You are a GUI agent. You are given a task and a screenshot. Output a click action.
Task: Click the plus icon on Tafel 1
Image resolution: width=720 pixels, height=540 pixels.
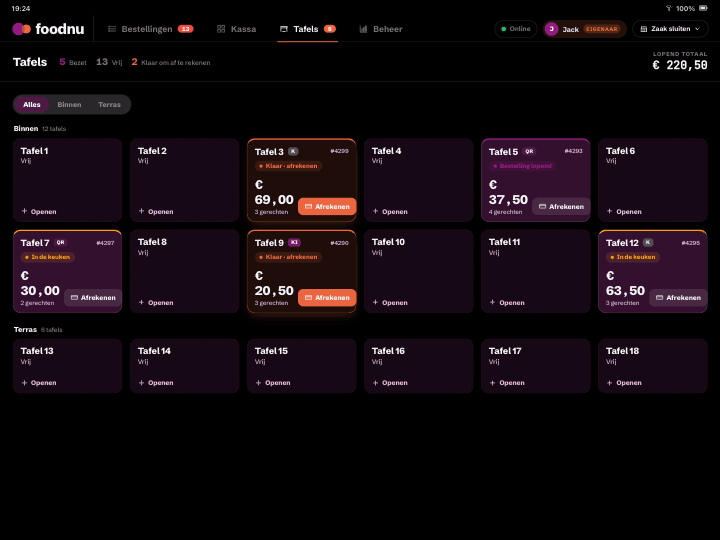[x=24, y=211]
